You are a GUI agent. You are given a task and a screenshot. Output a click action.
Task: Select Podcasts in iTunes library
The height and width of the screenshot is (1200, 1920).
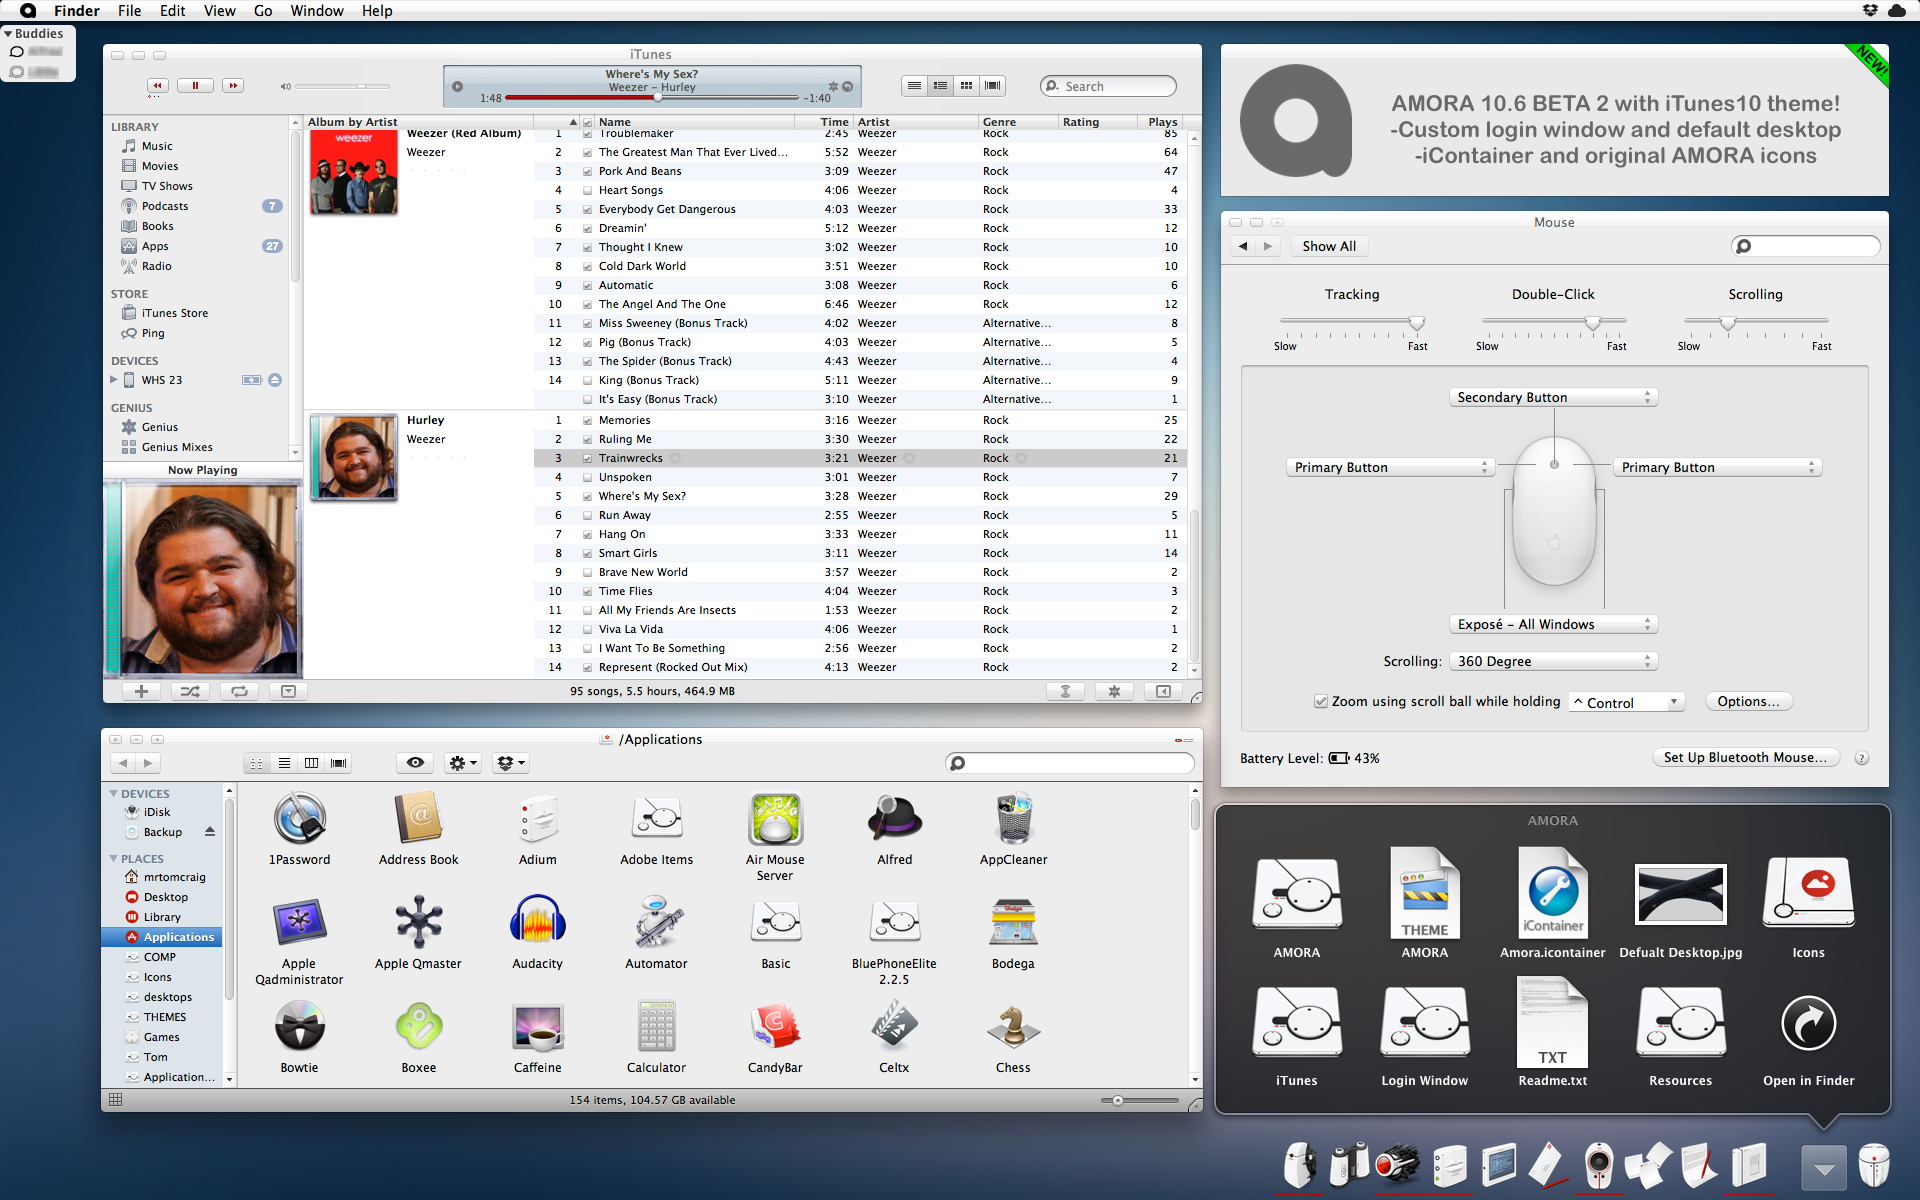[x=165, y=206]
